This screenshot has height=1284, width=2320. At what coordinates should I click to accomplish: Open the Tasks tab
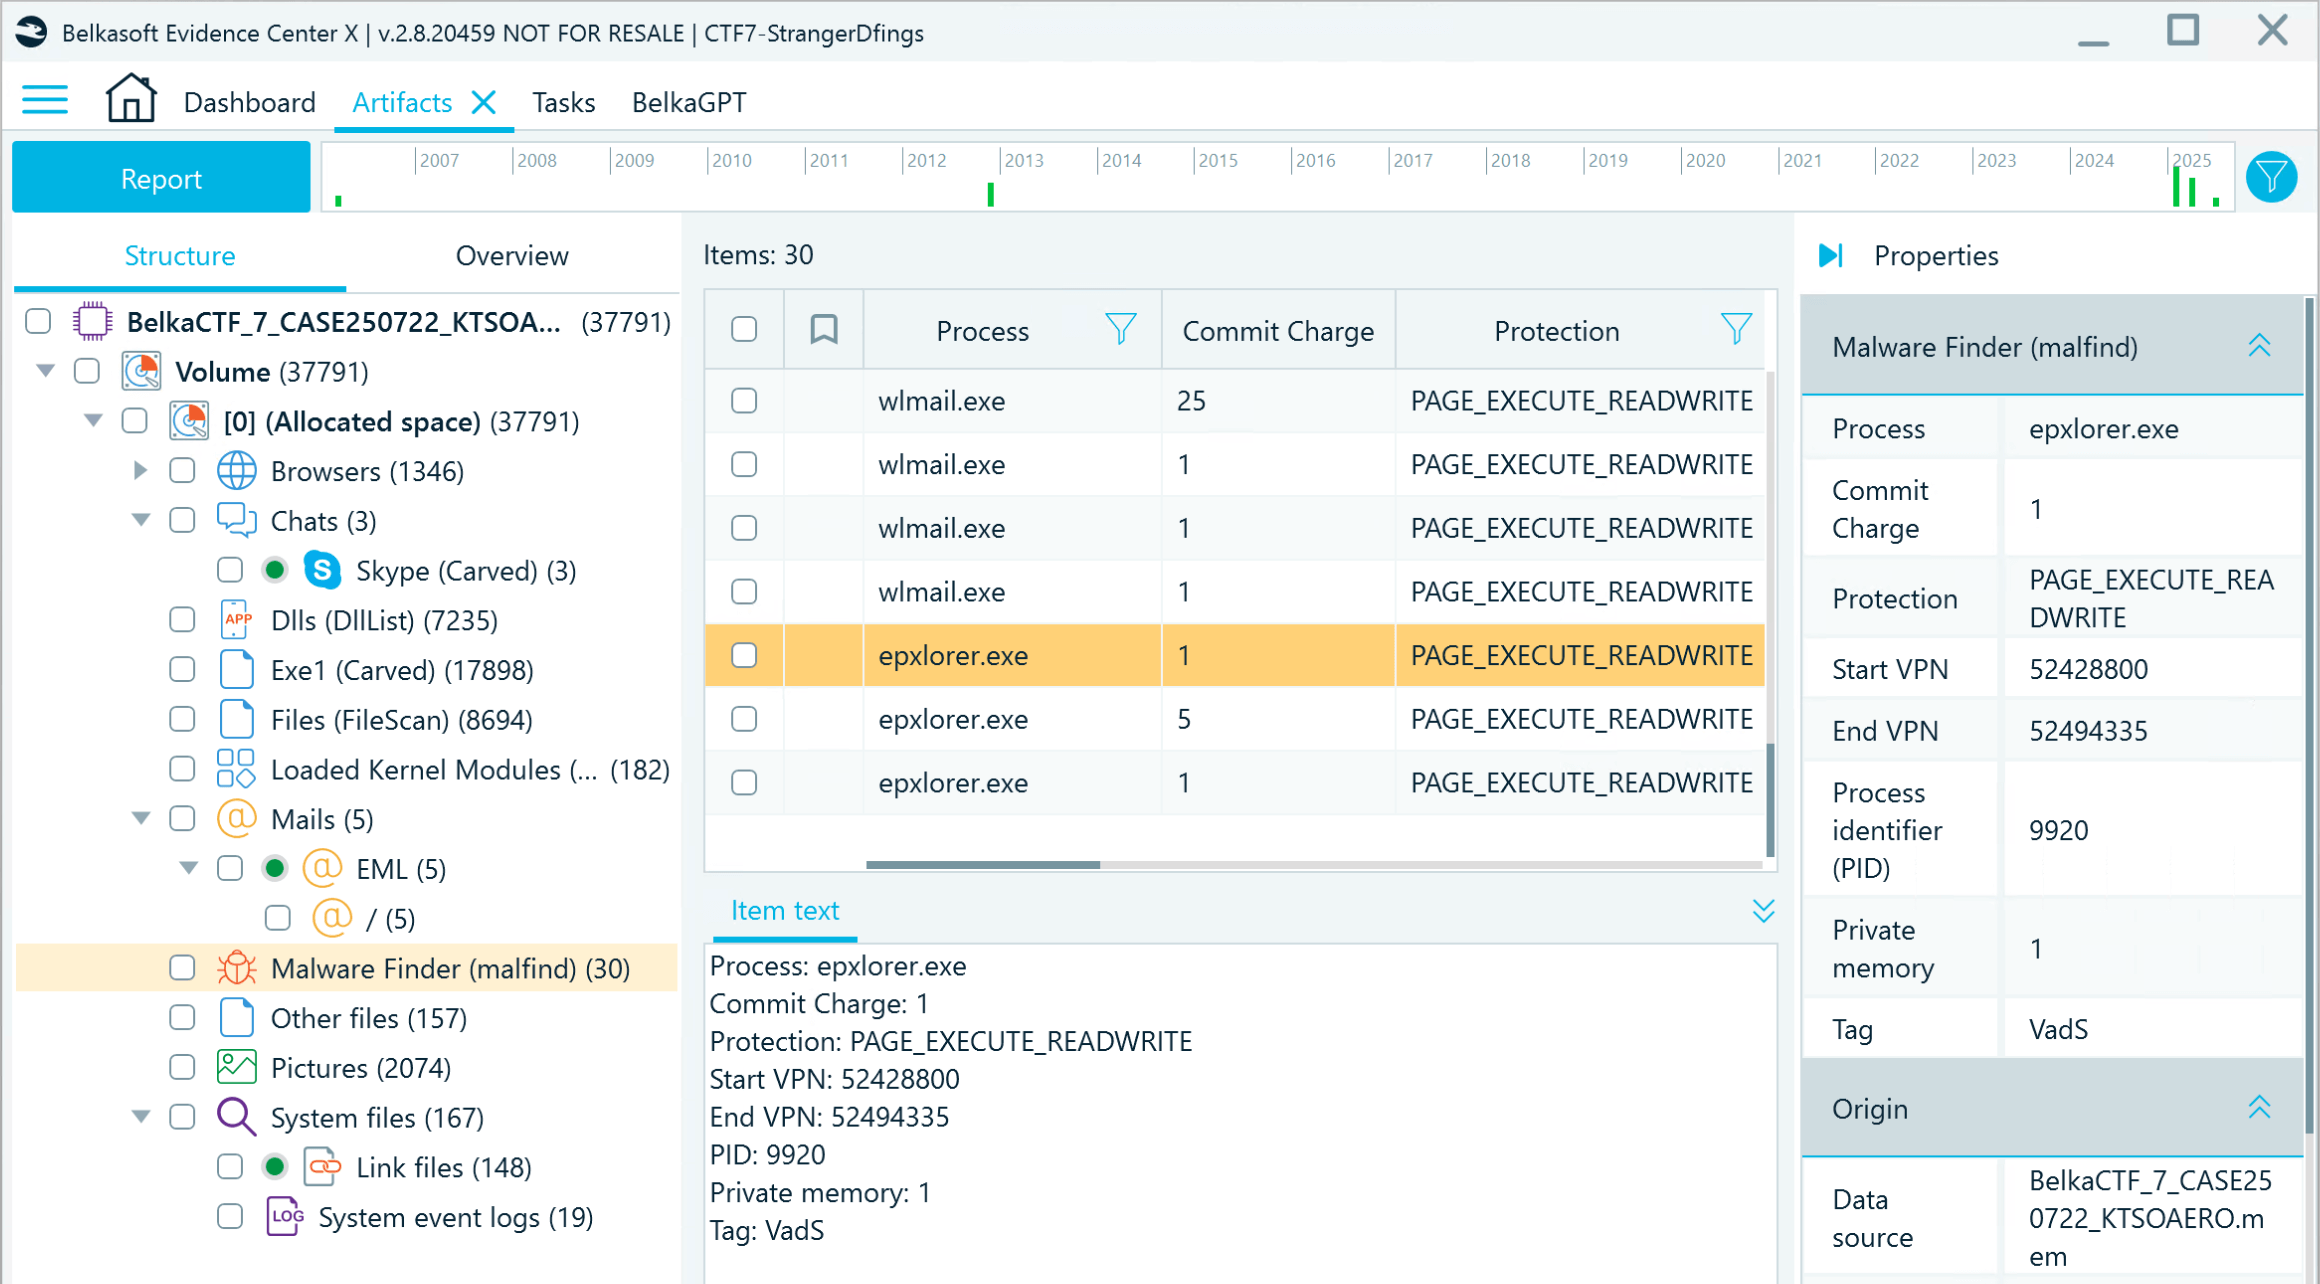pos(563,102)
